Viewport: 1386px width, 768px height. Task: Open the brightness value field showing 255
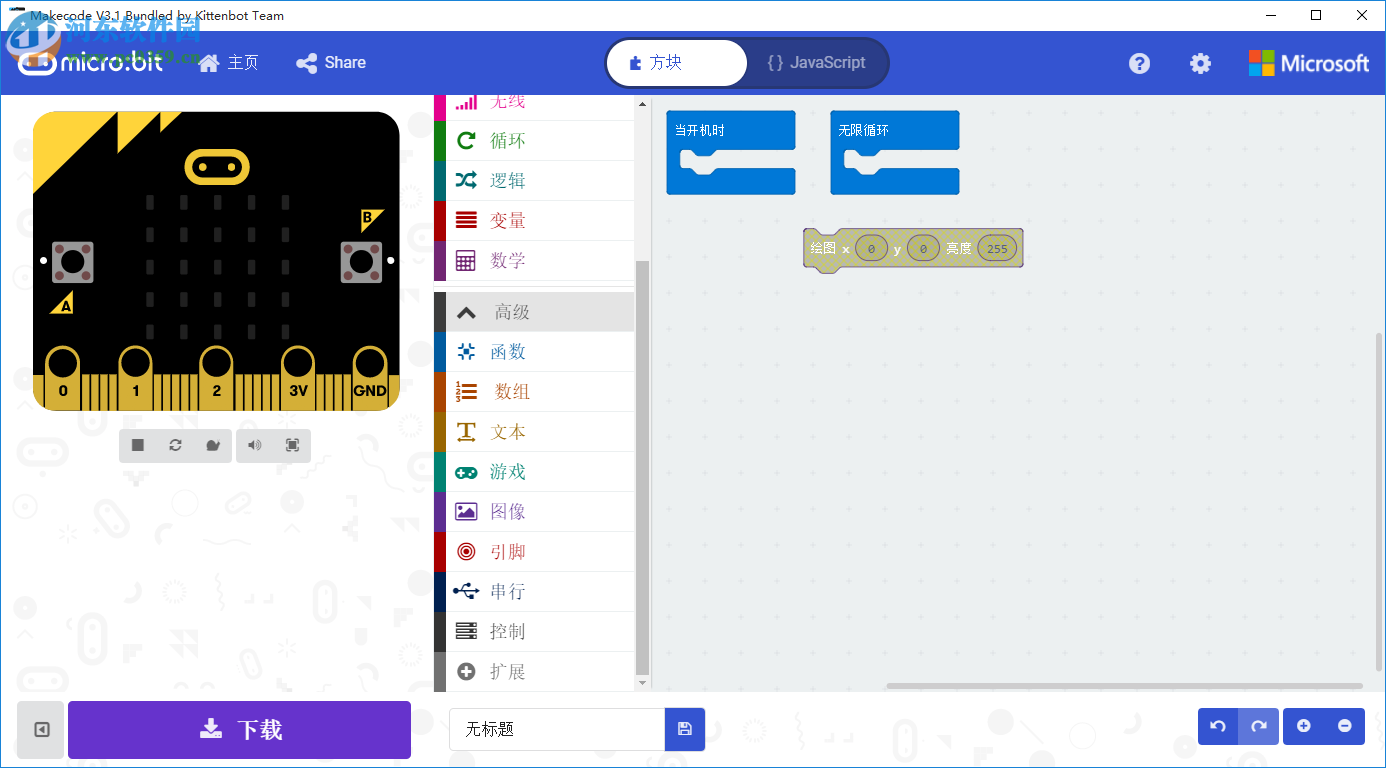pyautogui.click(x=995, y=248)
